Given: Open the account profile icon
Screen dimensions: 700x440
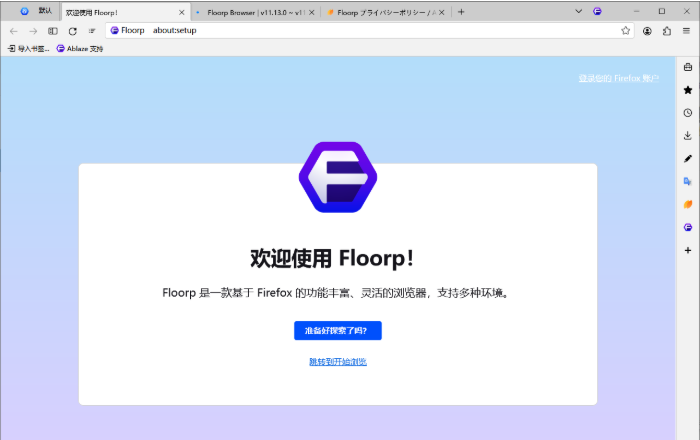Looking at the screenshot, I should click(x=647, y=31).
